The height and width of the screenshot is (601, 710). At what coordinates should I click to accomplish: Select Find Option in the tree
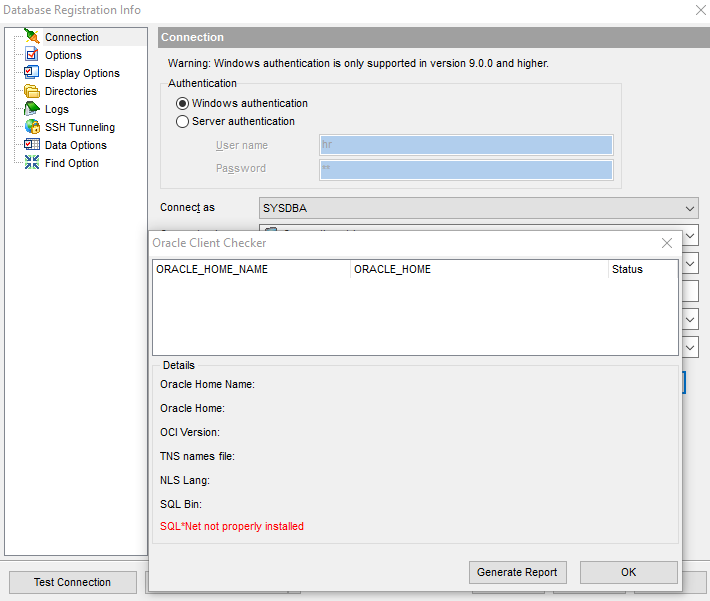(x=72, y=163)
